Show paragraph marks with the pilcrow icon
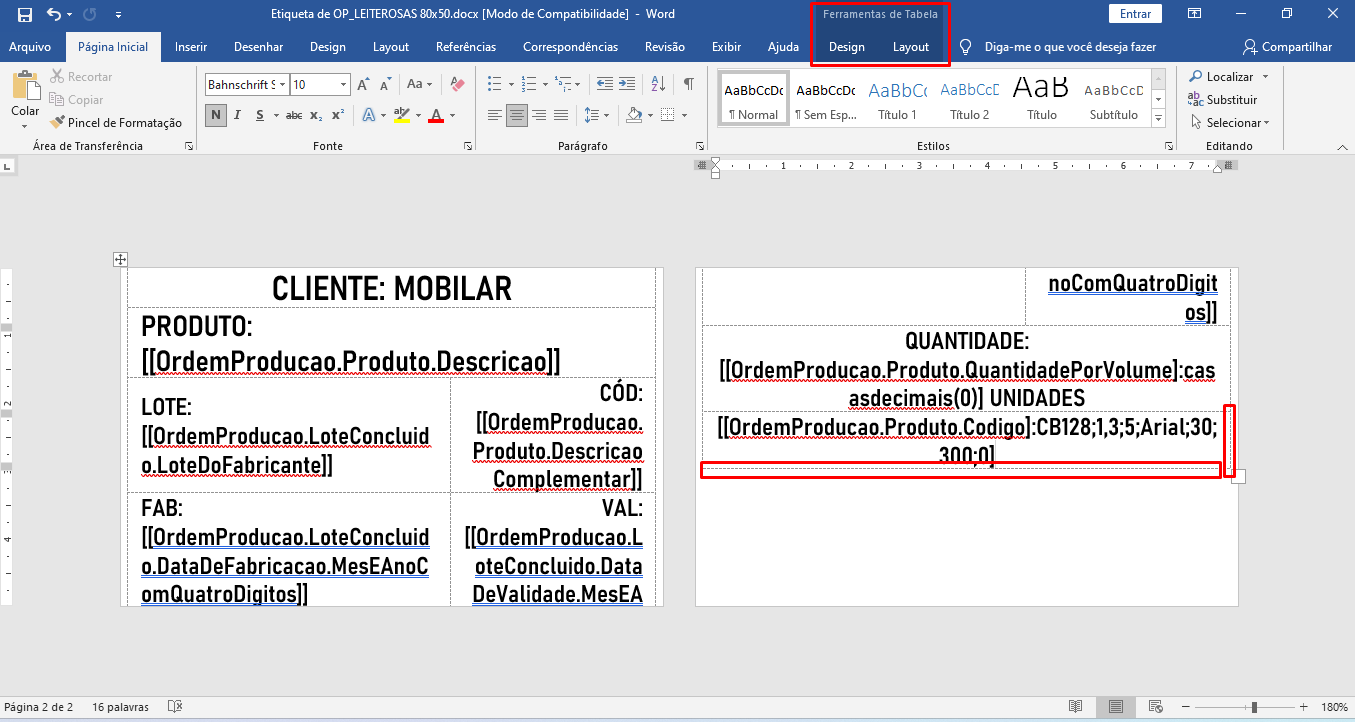The image size is (1355, 722). pyautogui.click(x=688, y=85)
